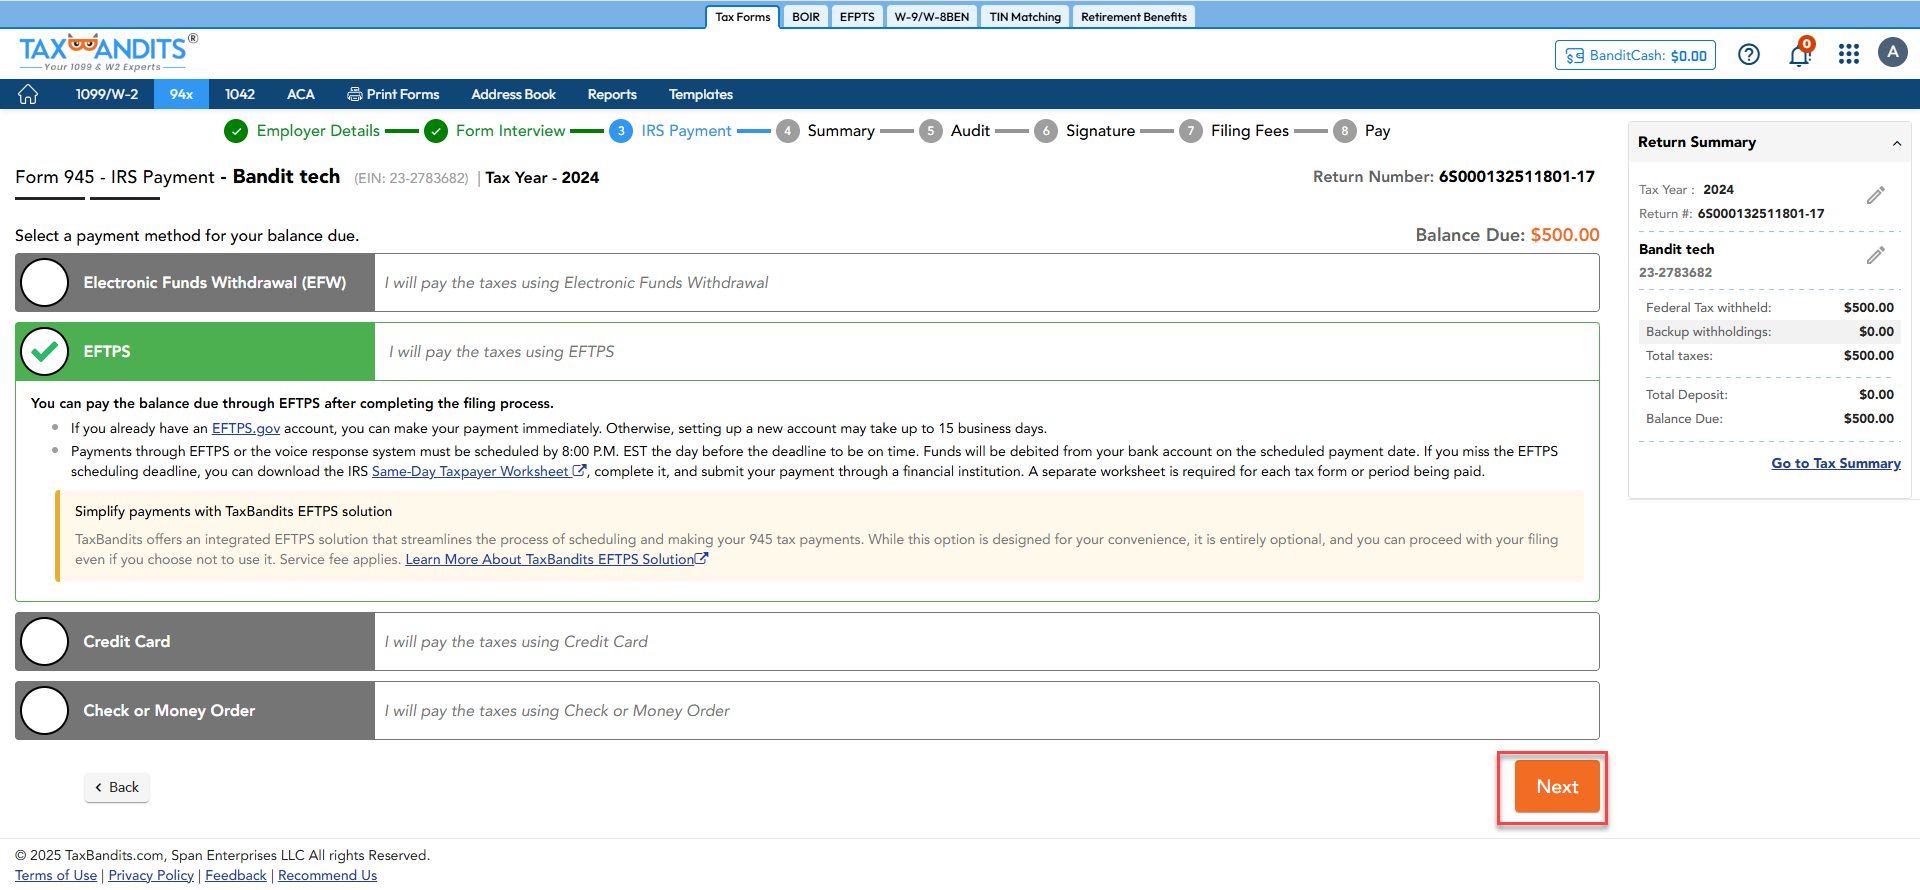Image resolution: width=1920 pixels, height=890 pixels.
Task: Open the Feedback footer link
Action: tap(236, 875)
